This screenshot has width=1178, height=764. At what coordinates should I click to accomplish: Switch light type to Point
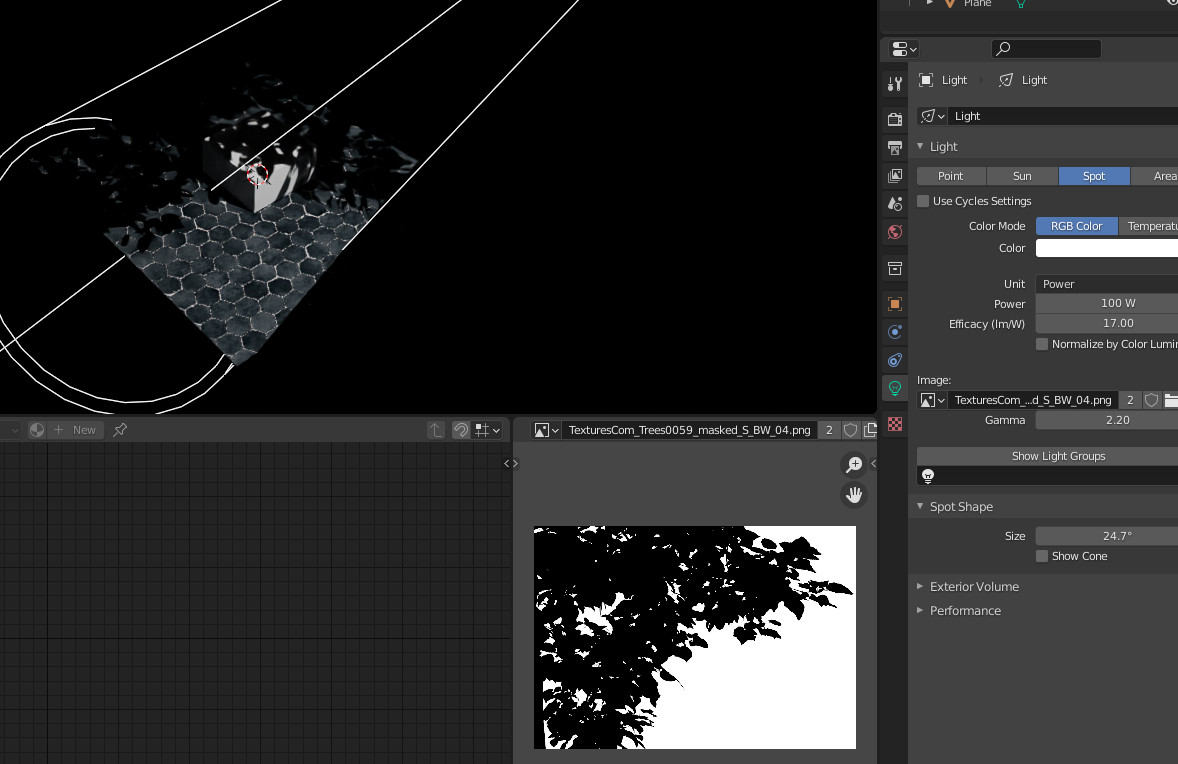(x=950, y=176)
